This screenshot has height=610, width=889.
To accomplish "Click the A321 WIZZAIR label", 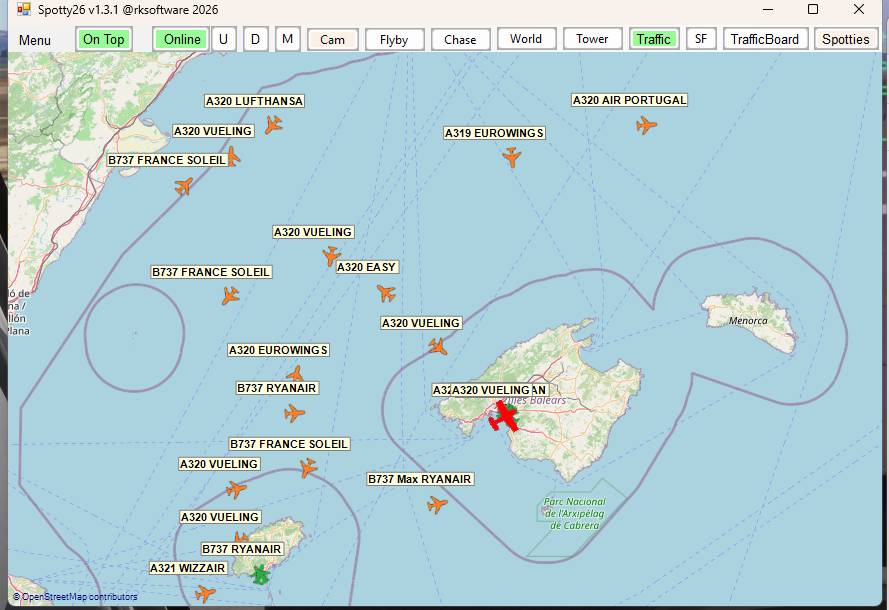I will pos(188,568).
